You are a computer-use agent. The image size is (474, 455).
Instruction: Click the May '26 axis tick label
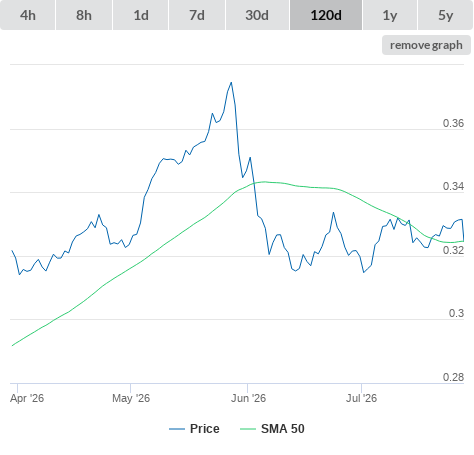point(131,398)
